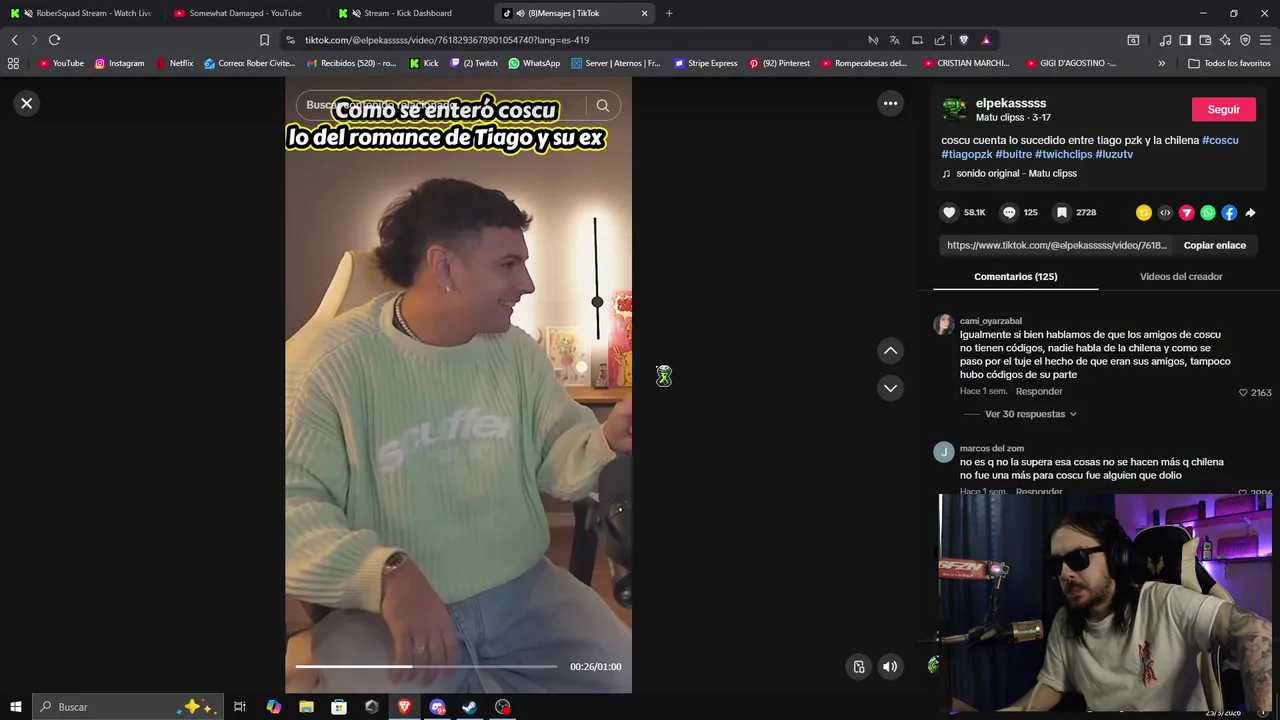1280x720 pixels.
Task: Close the Mensajes TikTok browser tab
Action: click(644, 13)
